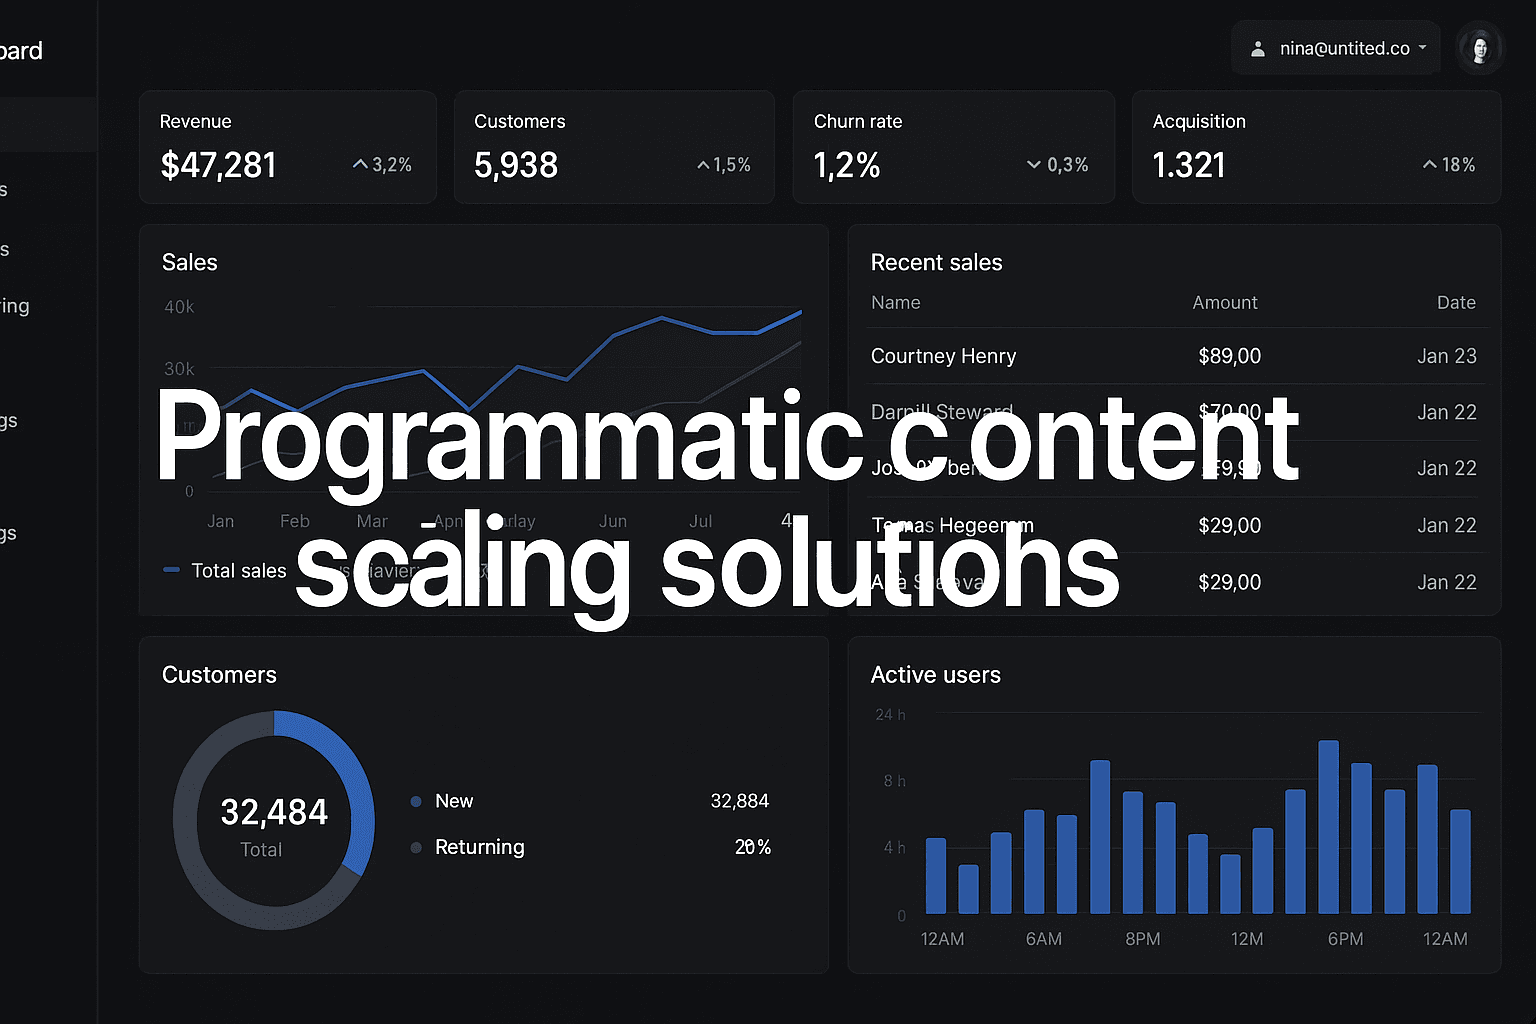The height and width of the screenshot is (1024, 1536).
Task: Click the 4 h axis label
Action: pyautogui.click(x=895, y=848)
